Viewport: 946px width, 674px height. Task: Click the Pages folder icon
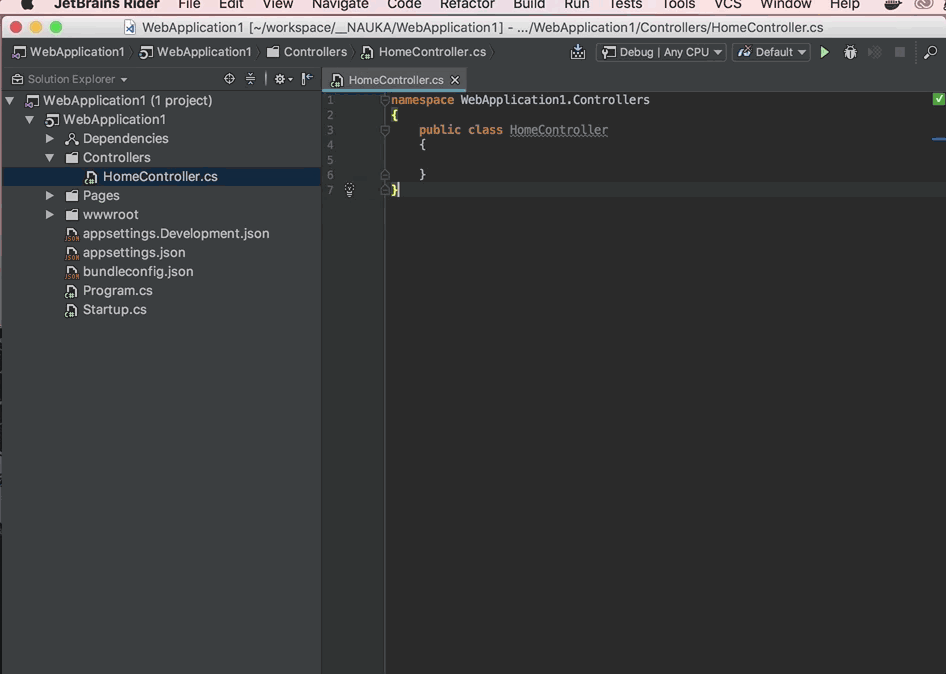coord(72,196)
